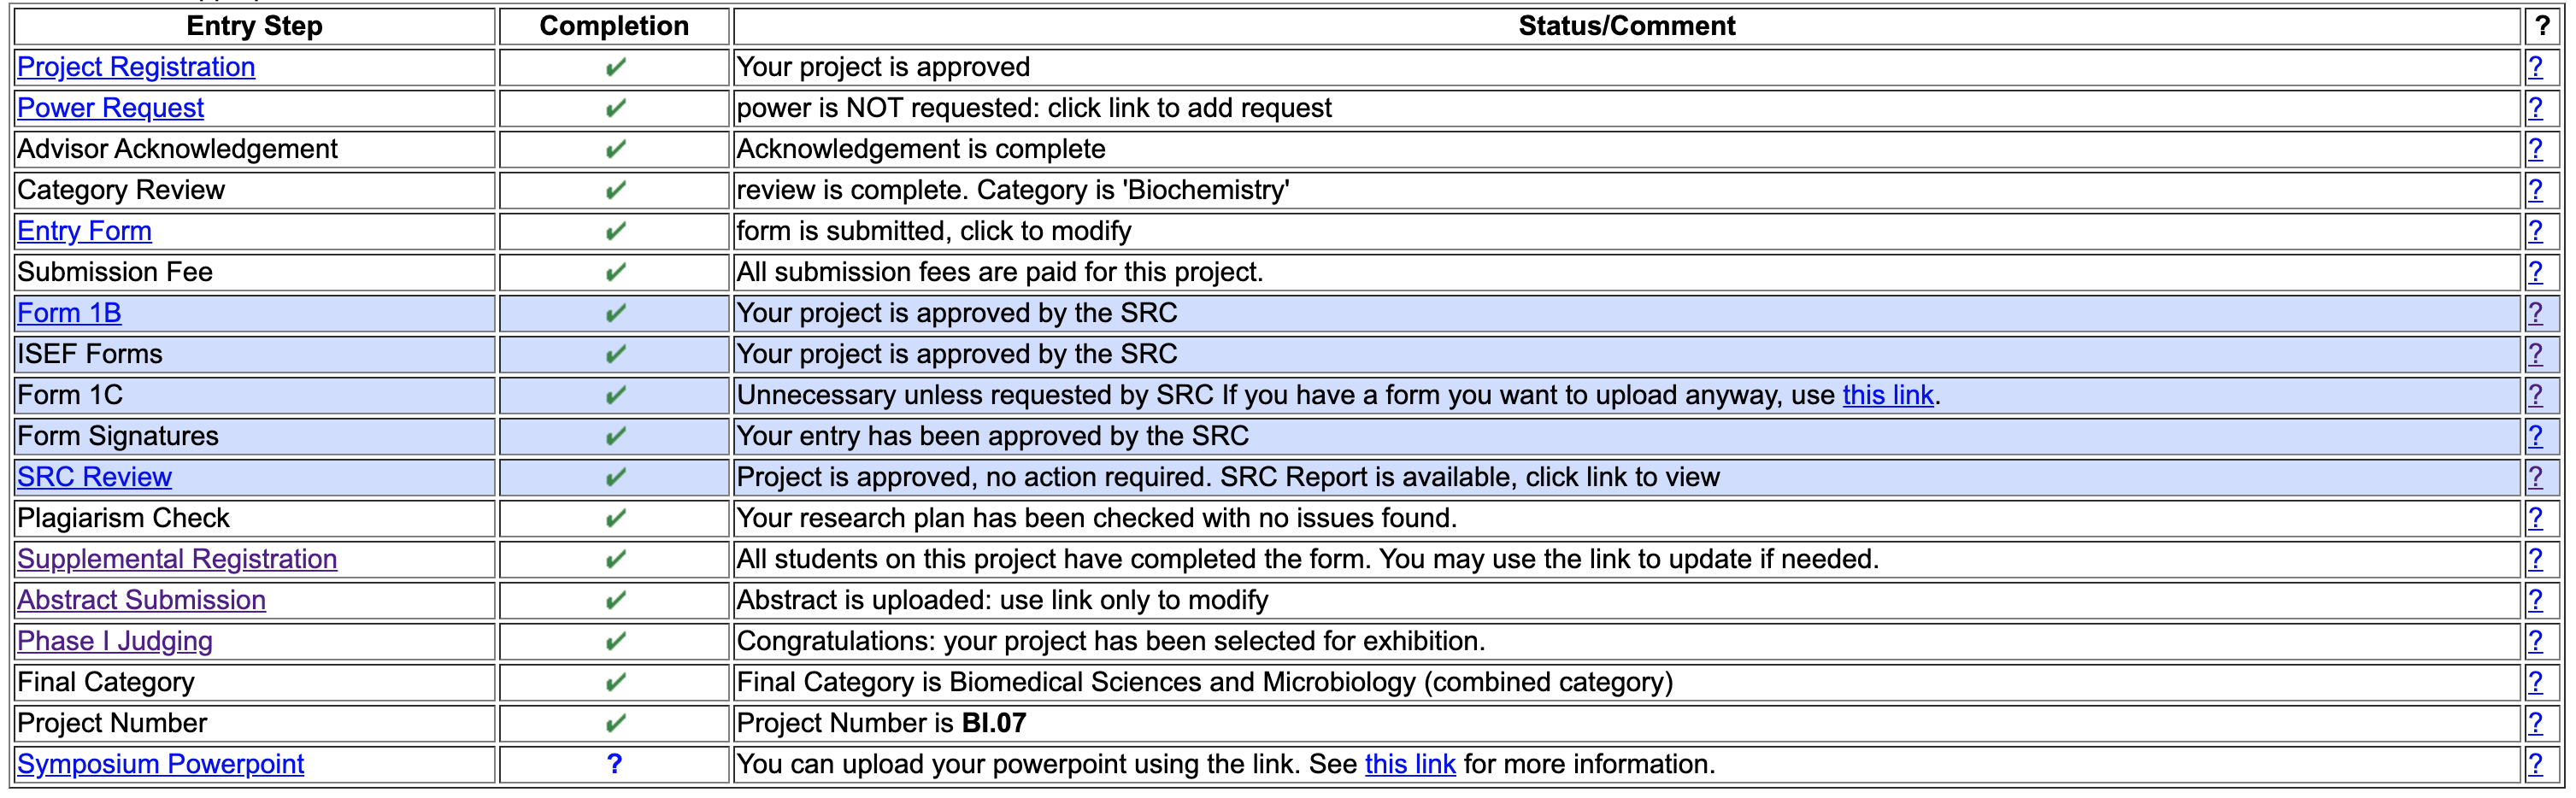Click help question mark for Project Registration row

pyautogui.click(x=2535, y=67)
